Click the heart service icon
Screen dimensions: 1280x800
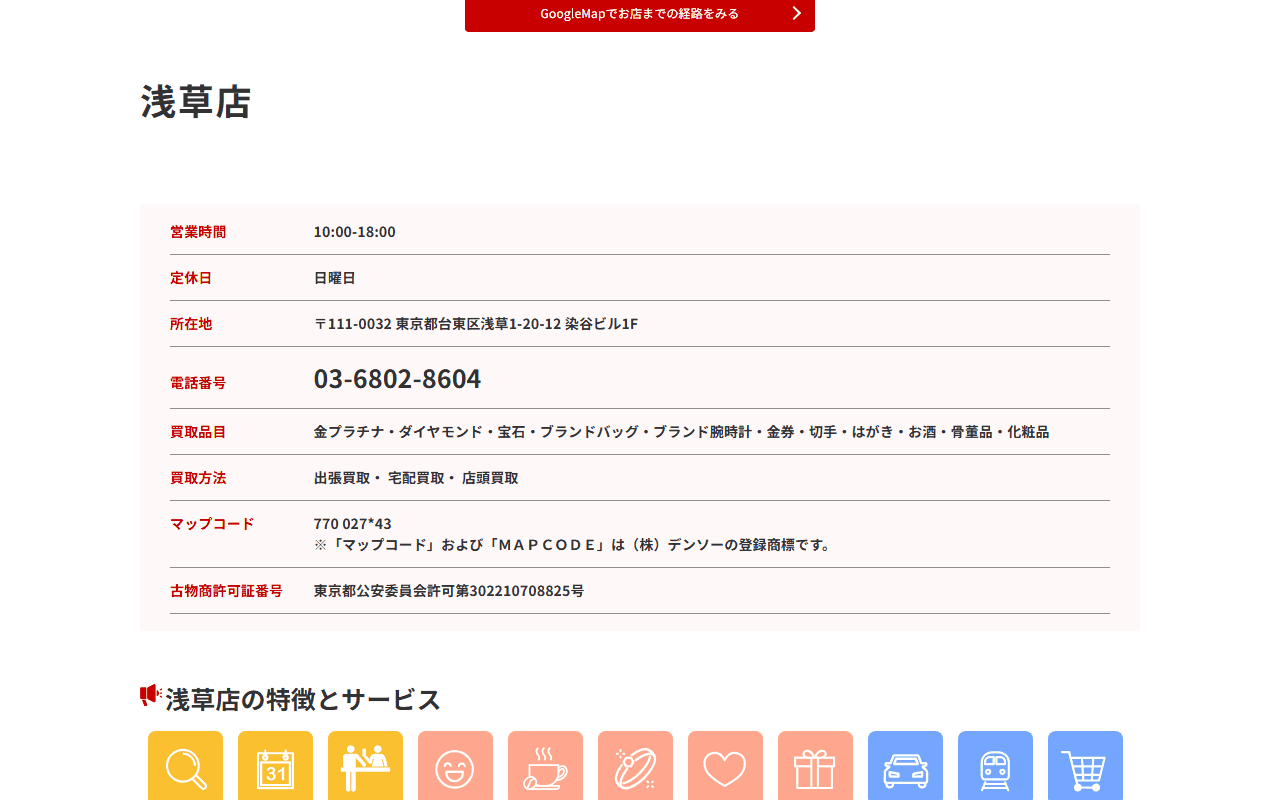(x=725, y=766)
